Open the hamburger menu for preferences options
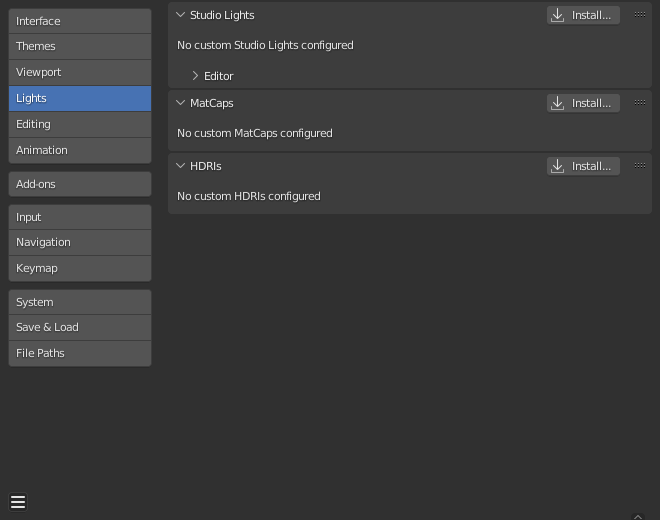Image resolution: width=660 pixels, height=520 pixels. [18, 502]
